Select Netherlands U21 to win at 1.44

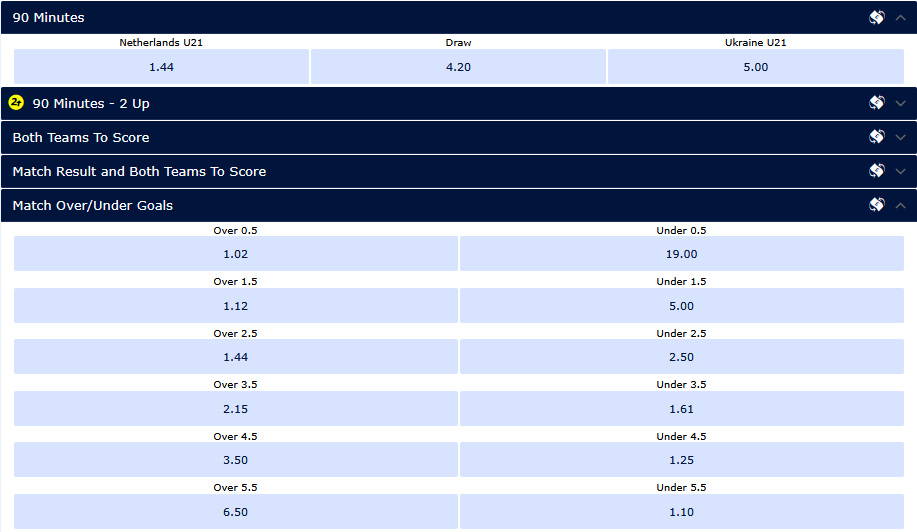tap(161, 67)
